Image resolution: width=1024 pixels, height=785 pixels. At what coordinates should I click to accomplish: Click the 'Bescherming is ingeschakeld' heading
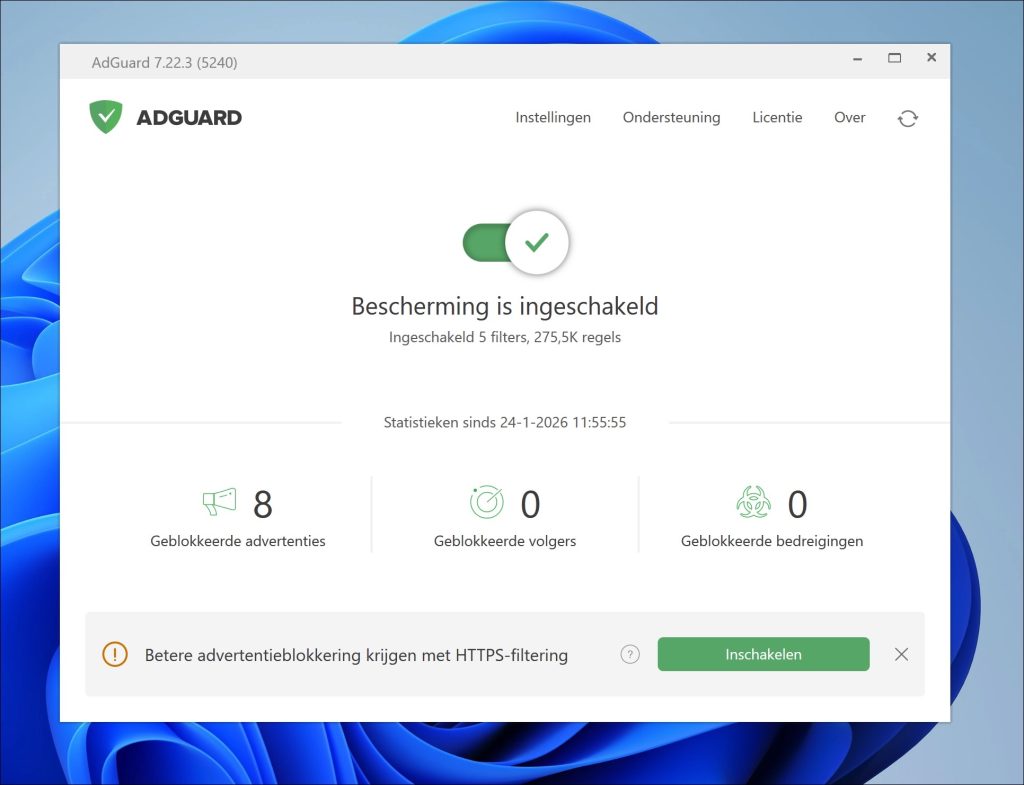[x=505, y=306]
